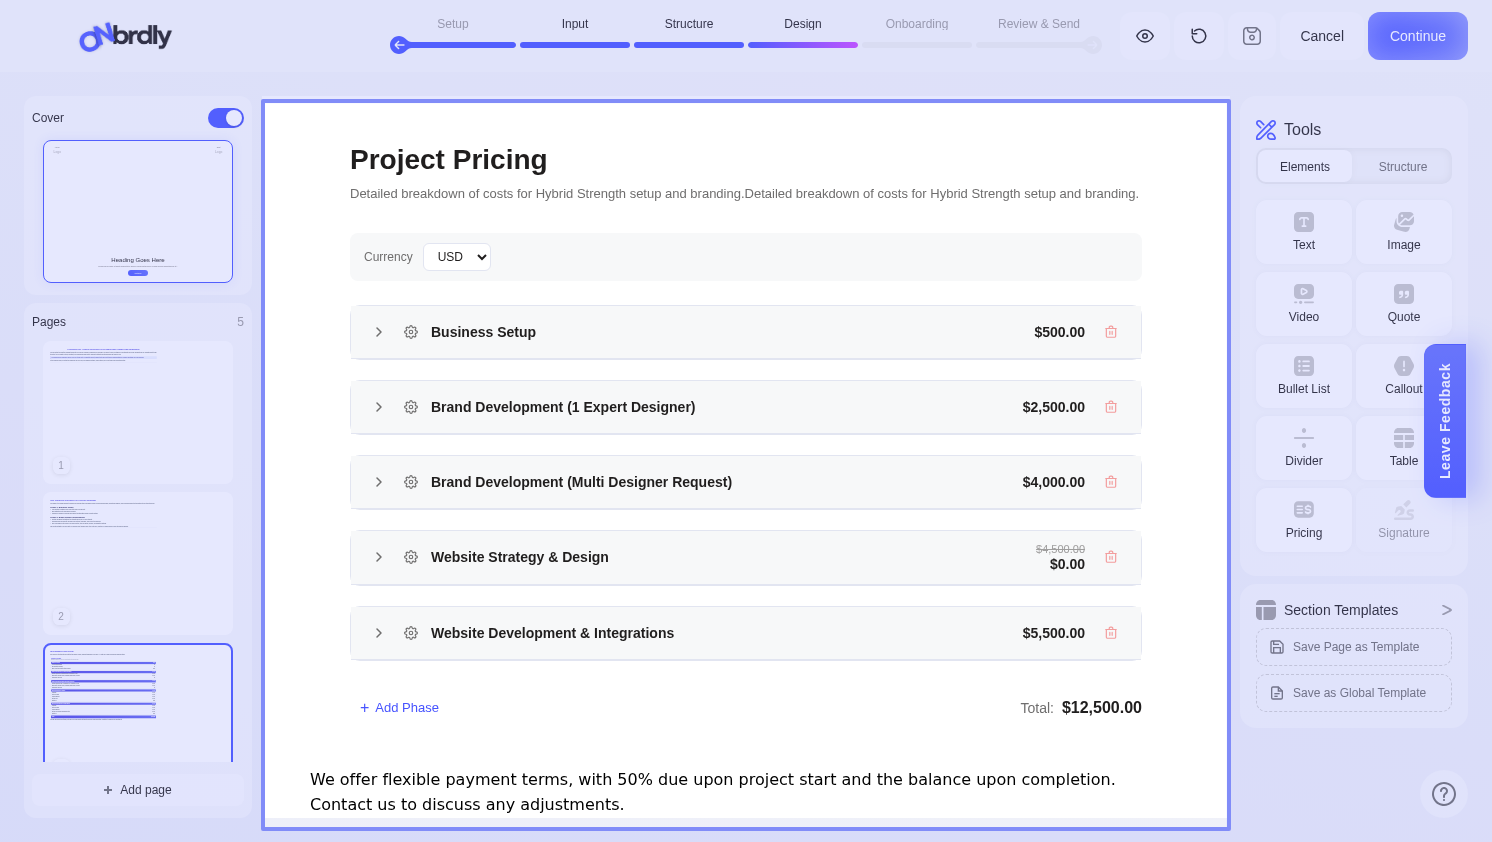
Task: Expand Section Templates arrow
Action: (1446, 610)
